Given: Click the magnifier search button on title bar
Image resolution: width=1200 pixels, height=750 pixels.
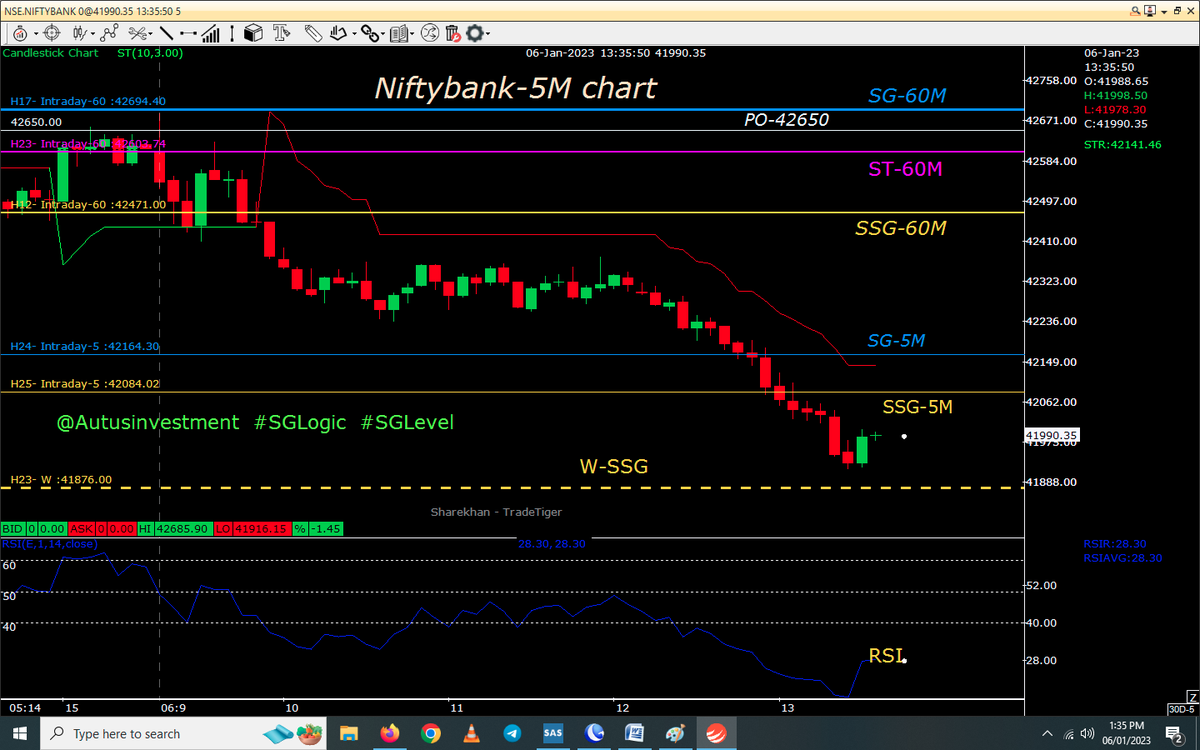Looking at the screenshot, I should (x=1133, y=8).
